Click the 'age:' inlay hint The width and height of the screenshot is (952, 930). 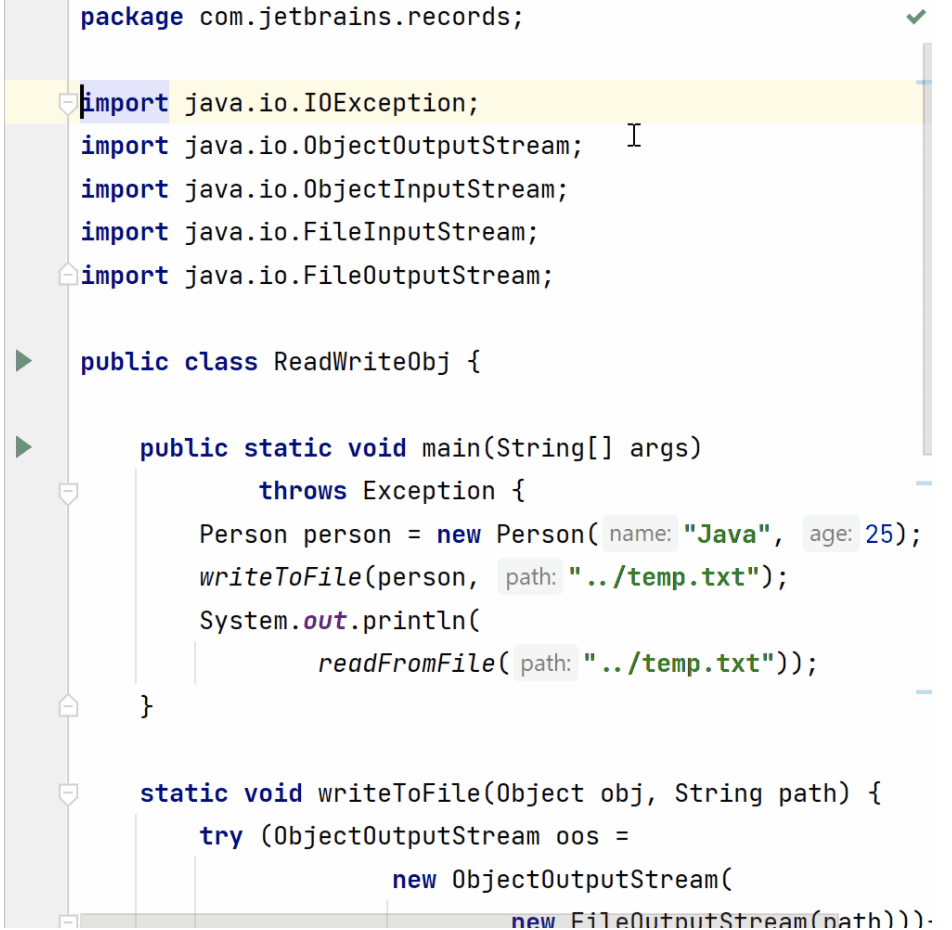(x=830, y=535)
